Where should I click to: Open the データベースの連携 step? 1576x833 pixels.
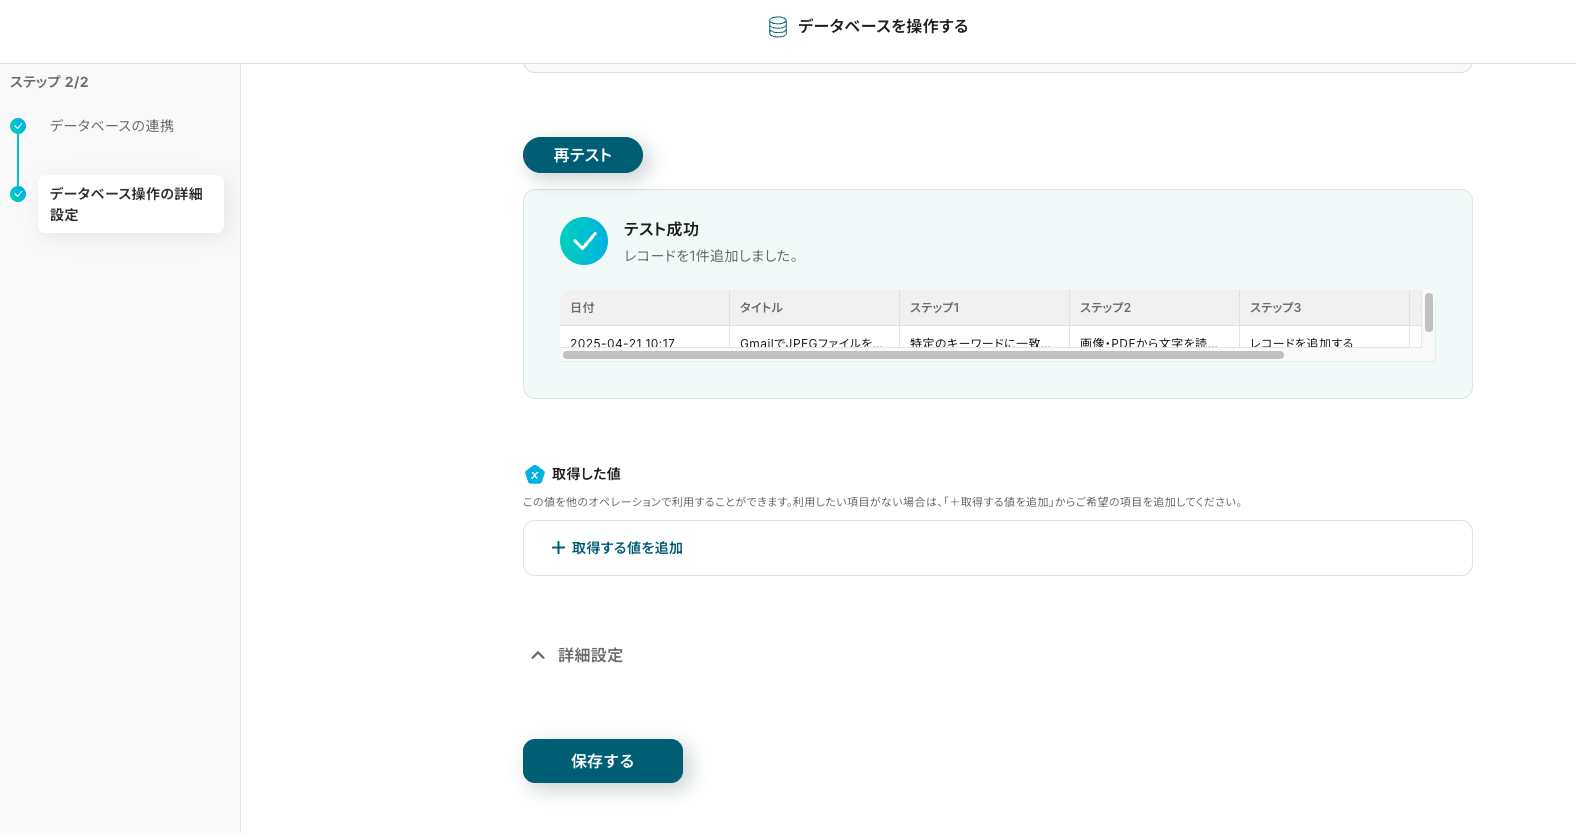point(112,126)
